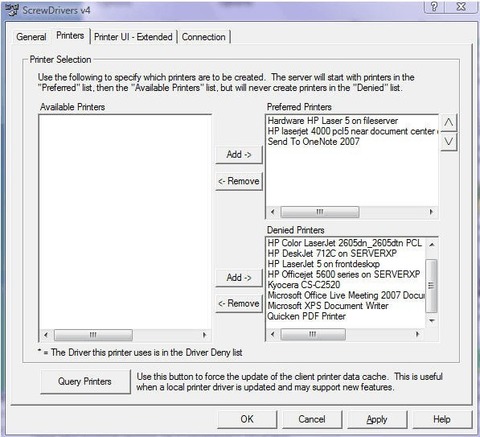Click the left scroll arrow of the Available Printers list
This screenshot has width=480, height=437.
[46, 335]
